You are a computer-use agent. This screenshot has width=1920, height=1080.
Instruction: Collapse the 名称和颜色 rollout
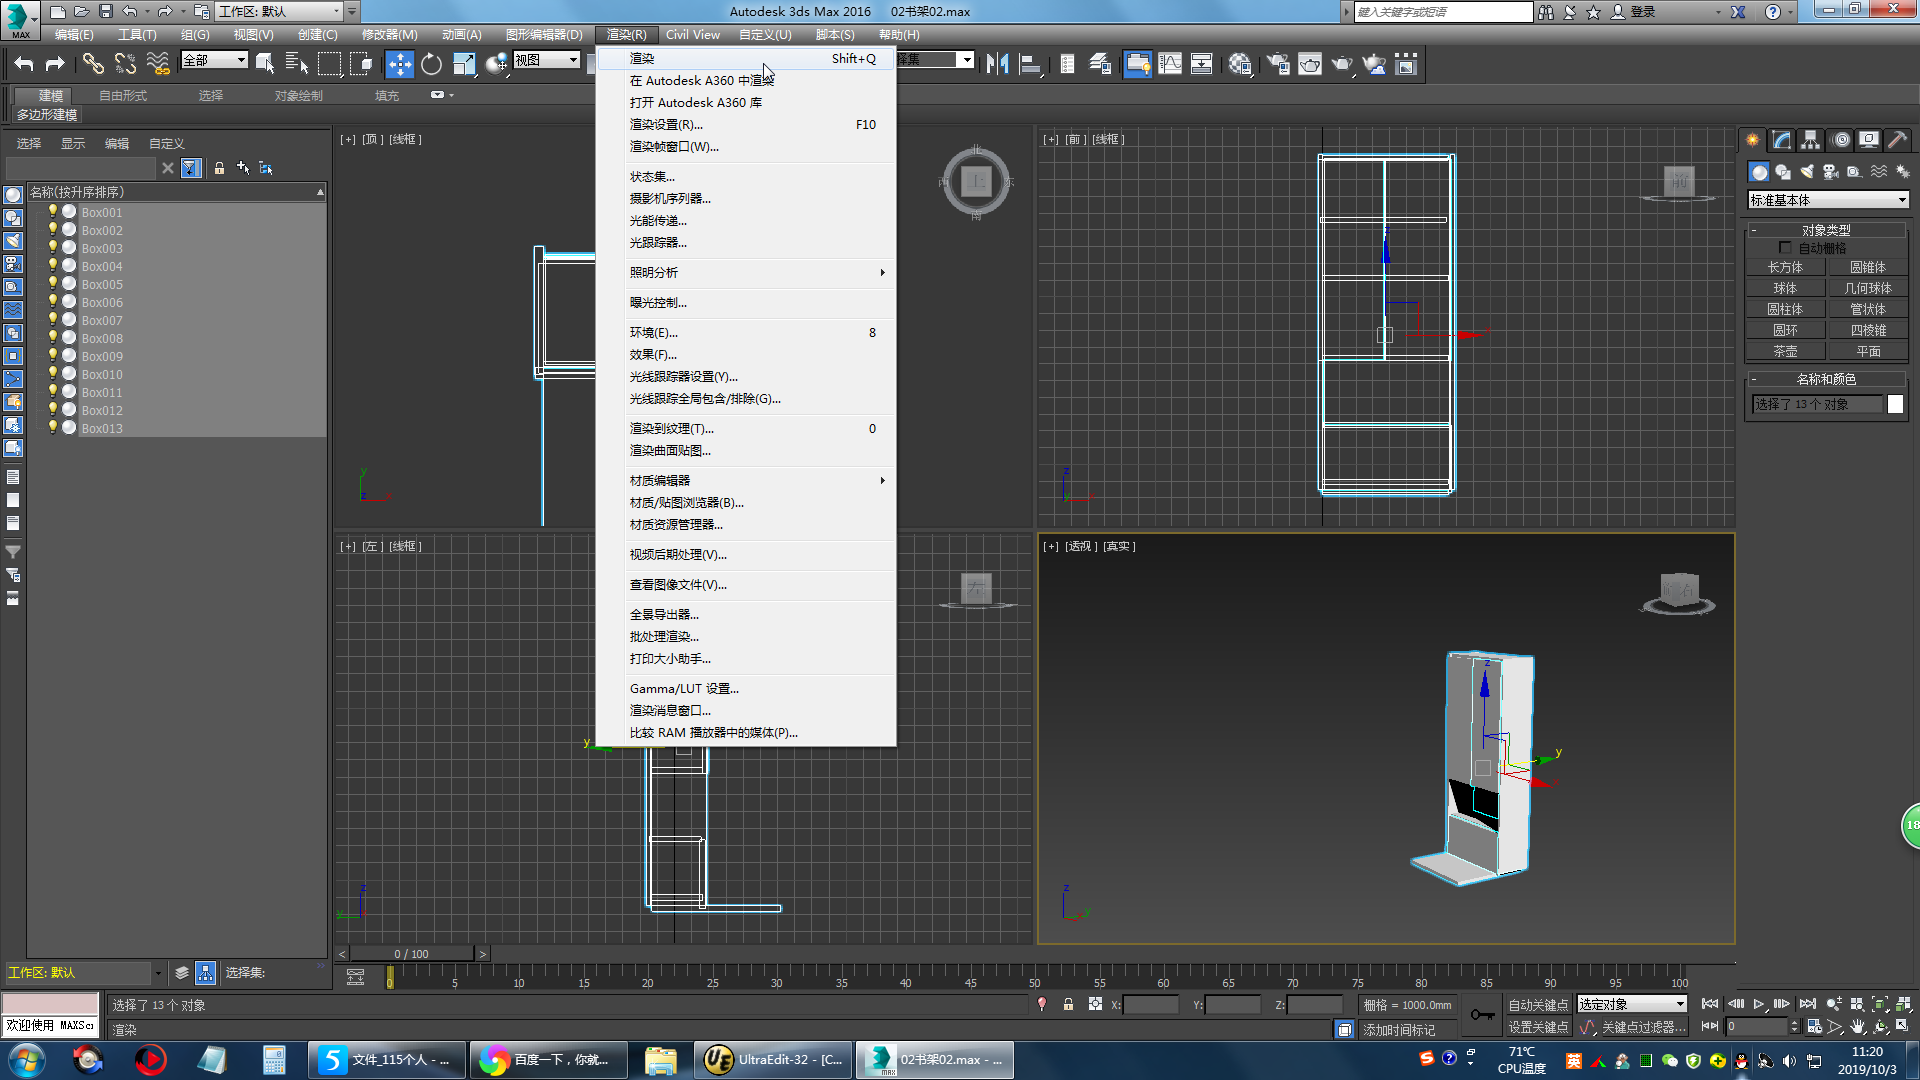1826,379
